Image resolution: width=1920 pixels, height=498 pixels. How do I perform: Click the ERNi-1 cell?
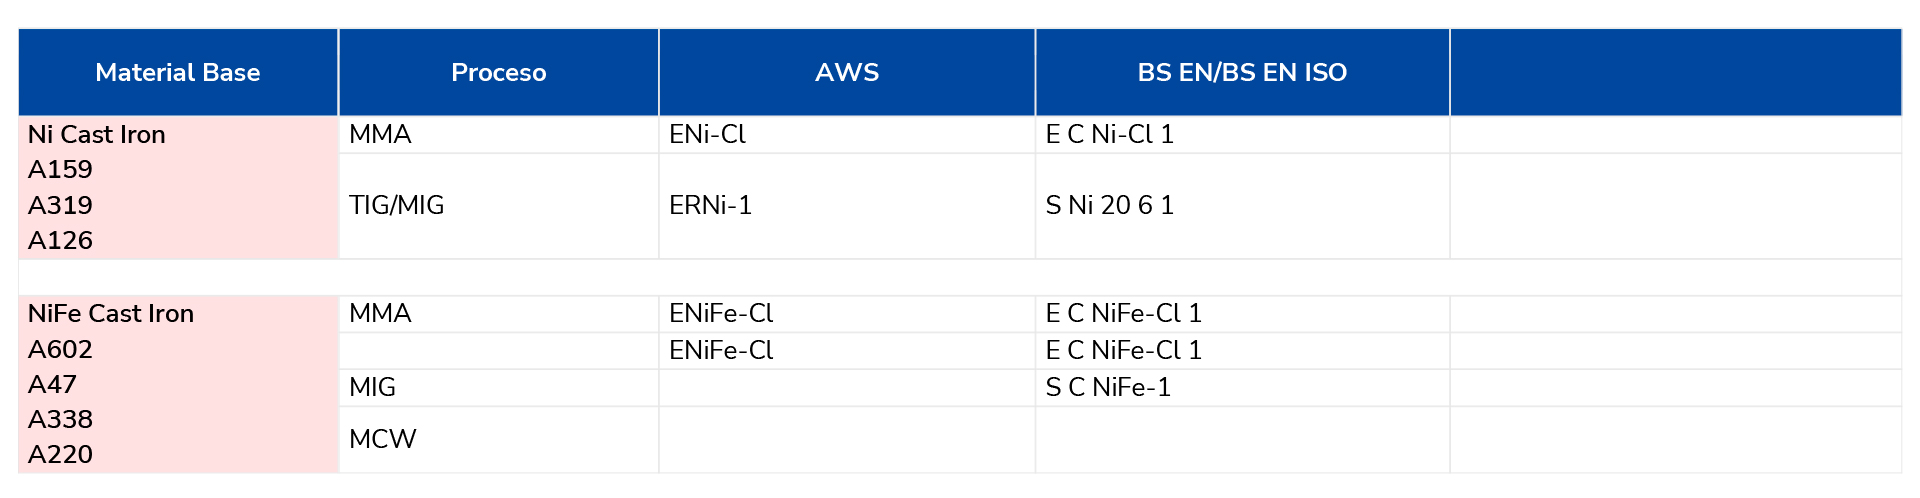[847, 206]
